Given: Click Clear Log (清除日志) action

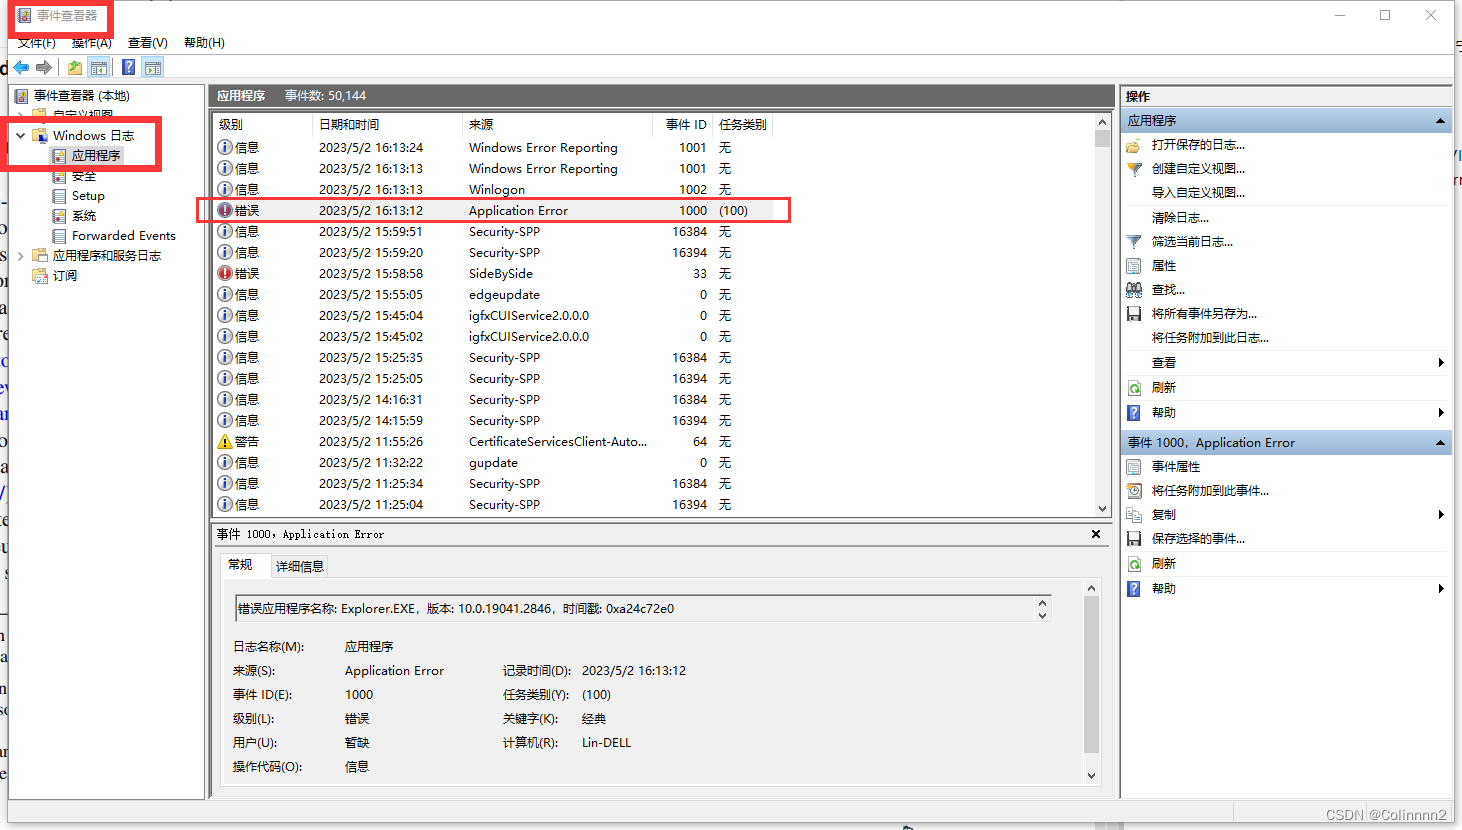Looking at the screenshot, I should pyautogui.click(x=1180, y=218).
